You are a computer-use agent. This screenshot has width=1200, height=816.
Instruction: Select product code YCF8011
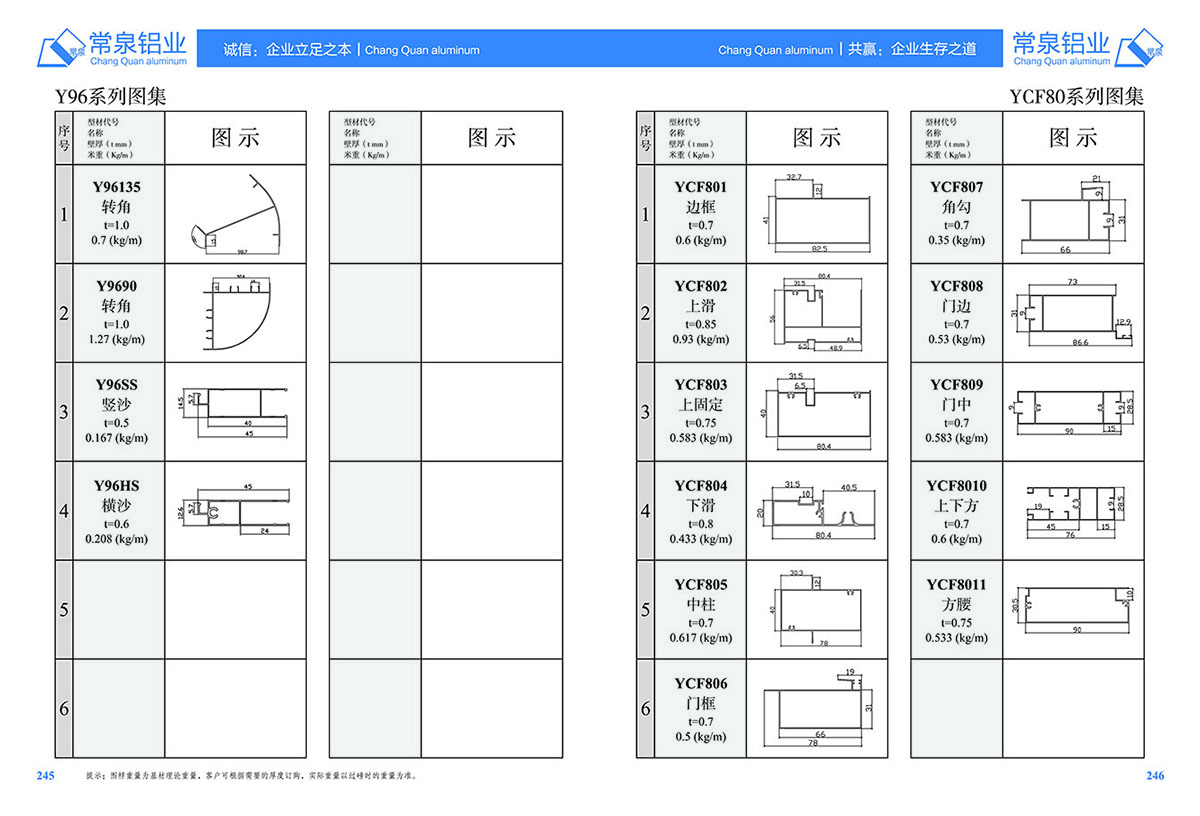(957, 585)
